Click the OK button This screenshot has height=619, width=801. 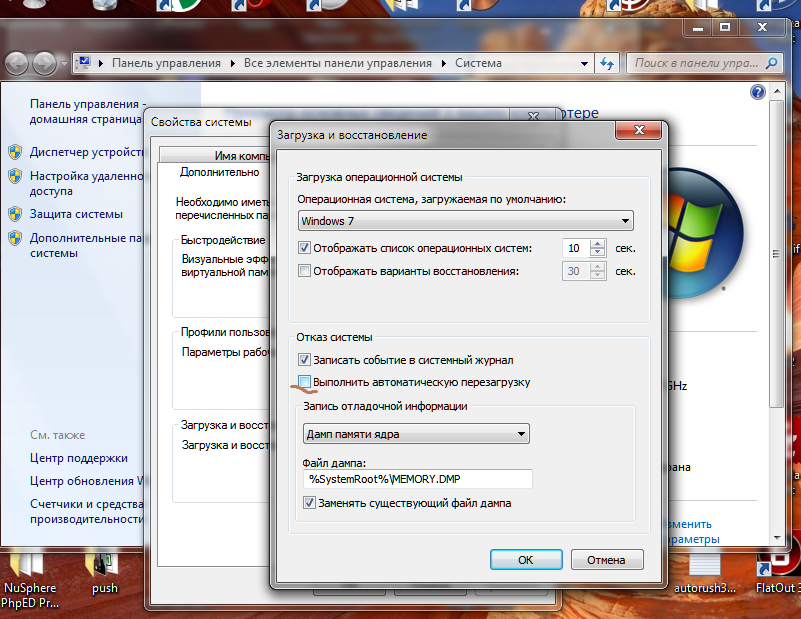click(x=526, y=560)
